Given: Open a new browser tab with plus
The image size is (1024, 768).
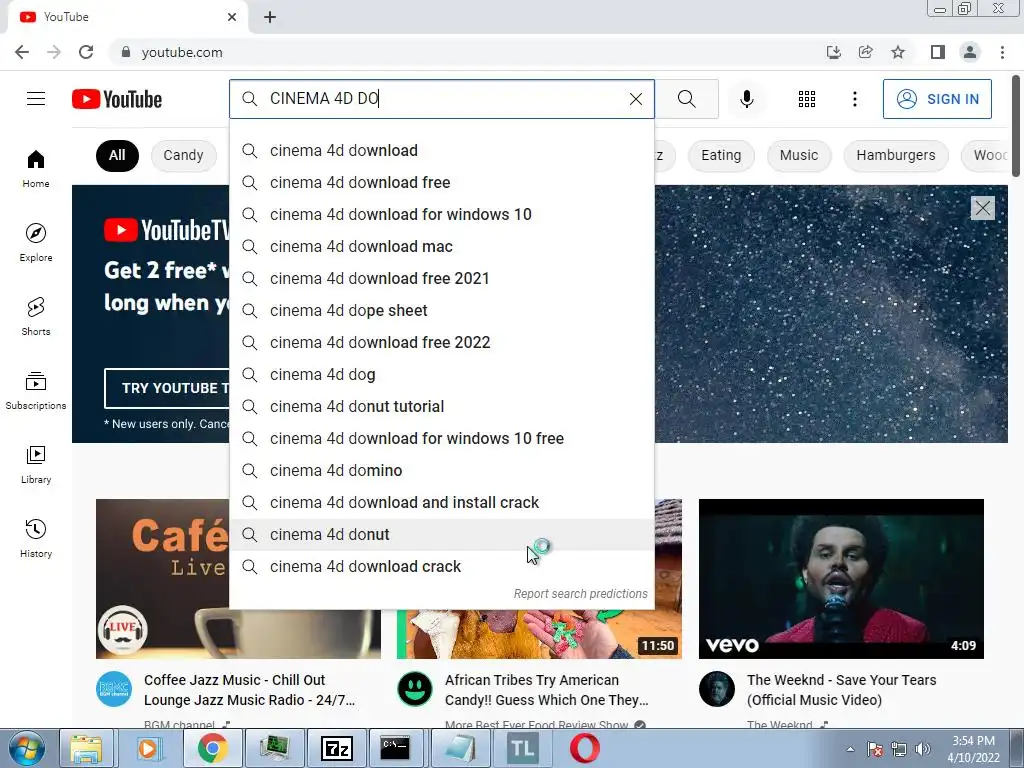Looking at the screenshot, I should [x=270, y=17].
